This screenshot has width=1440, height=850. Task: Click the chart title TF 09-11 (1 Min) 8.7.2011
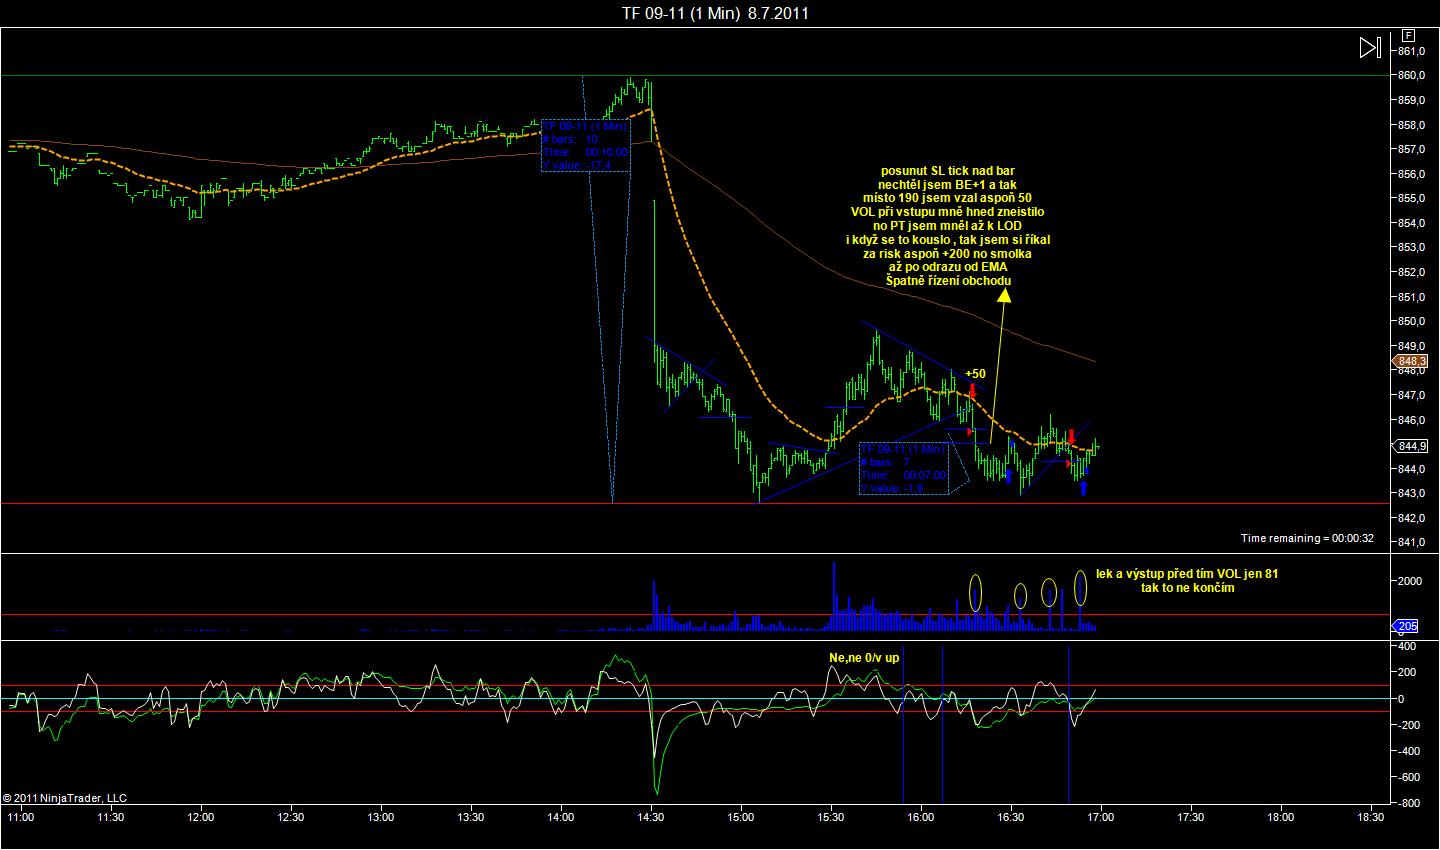tap(716, 13)
